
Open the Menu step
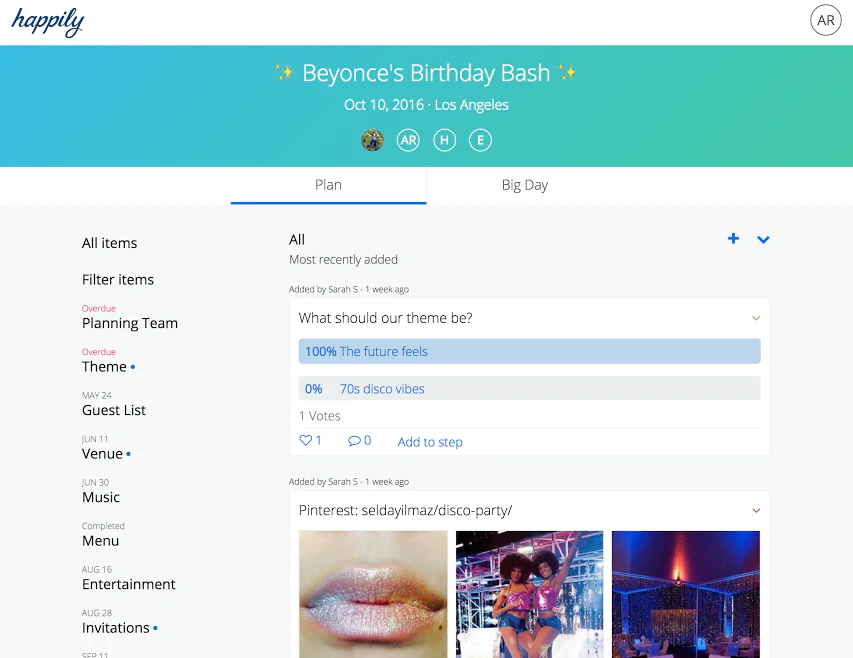[x=101, y=541]
